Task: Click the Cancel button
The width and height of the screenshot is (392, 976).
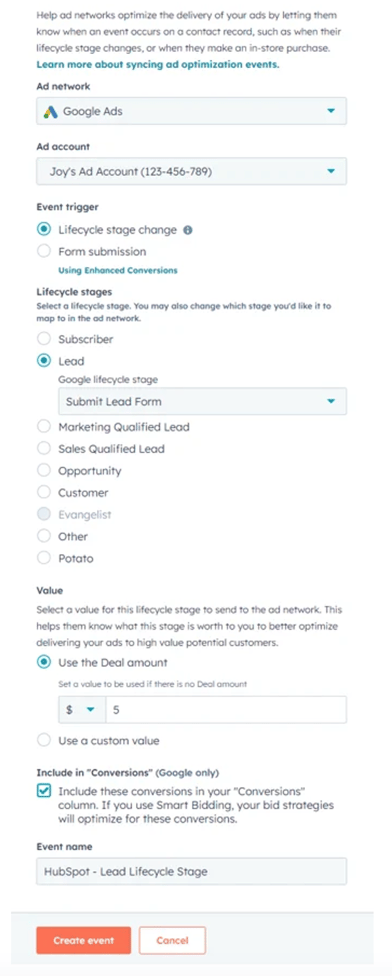Action: (172, 940)
